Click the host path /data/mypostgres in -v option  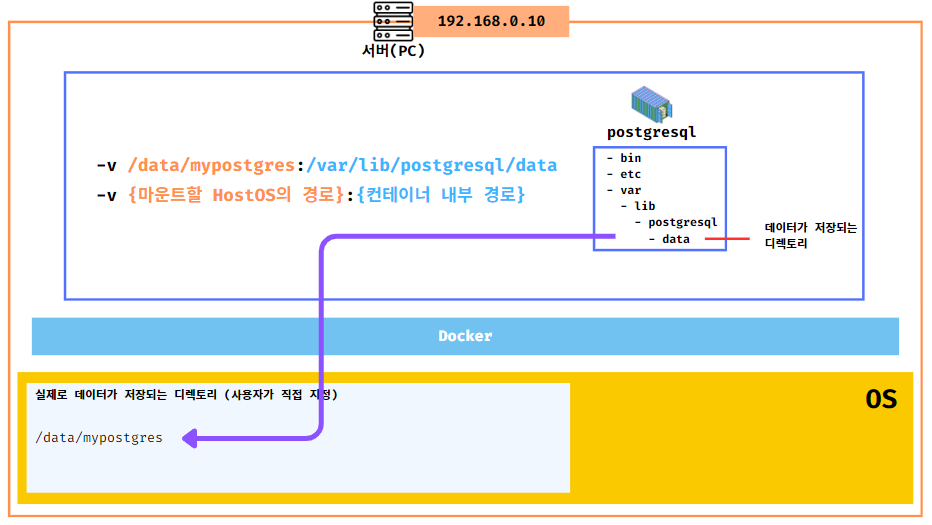coord(212,165)
